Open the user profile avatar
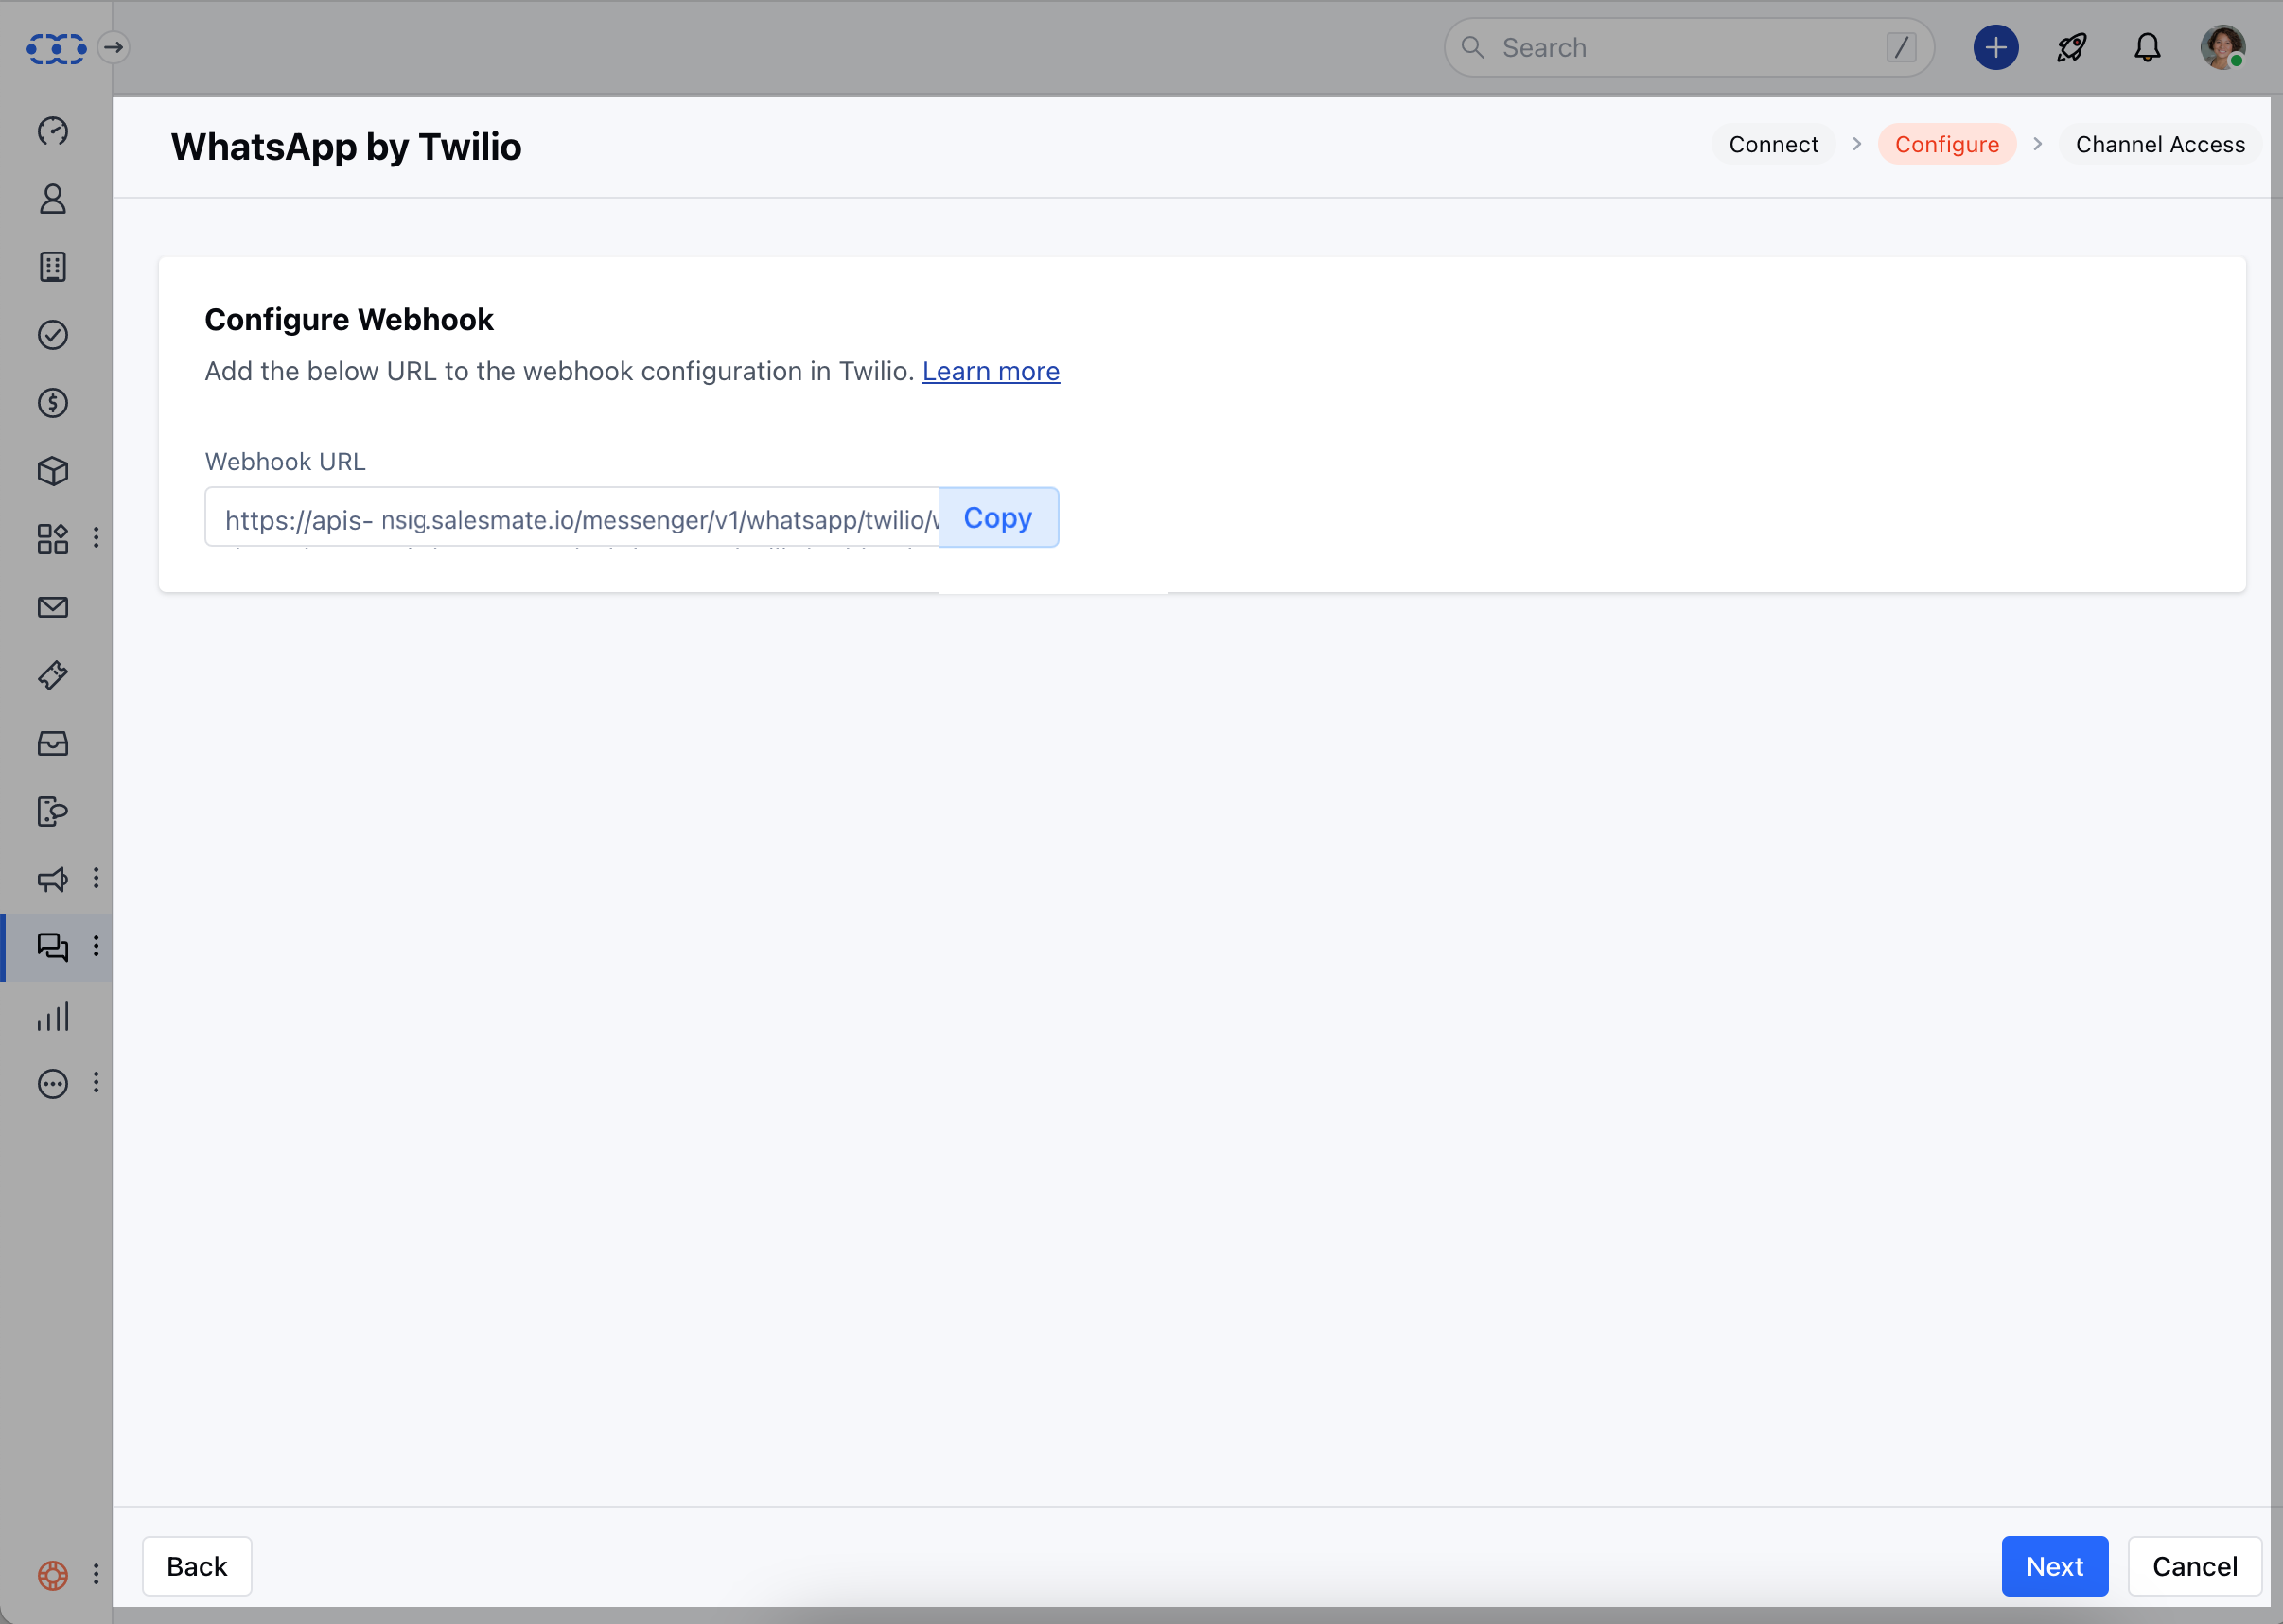 2222,47
